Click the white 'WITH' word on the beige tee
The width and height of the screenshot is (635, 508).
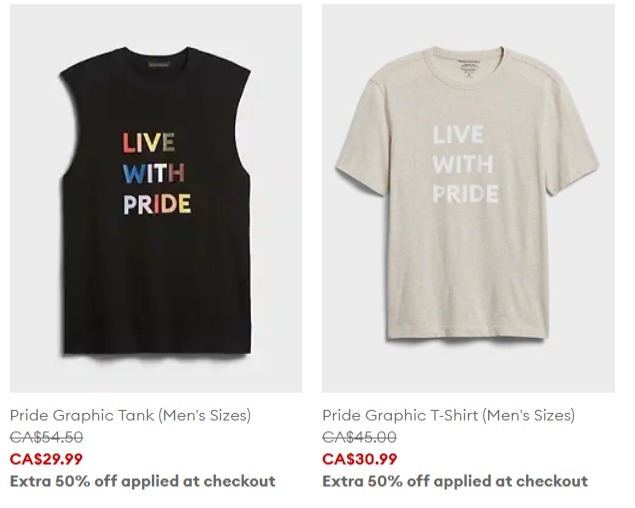pos(463,164)
